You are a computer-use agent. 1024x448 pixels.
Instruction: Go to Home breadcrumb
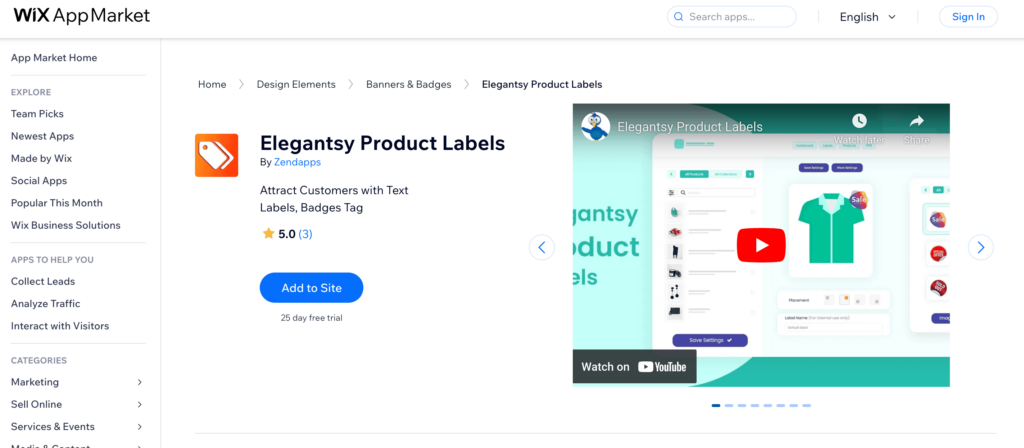point(212,84)
